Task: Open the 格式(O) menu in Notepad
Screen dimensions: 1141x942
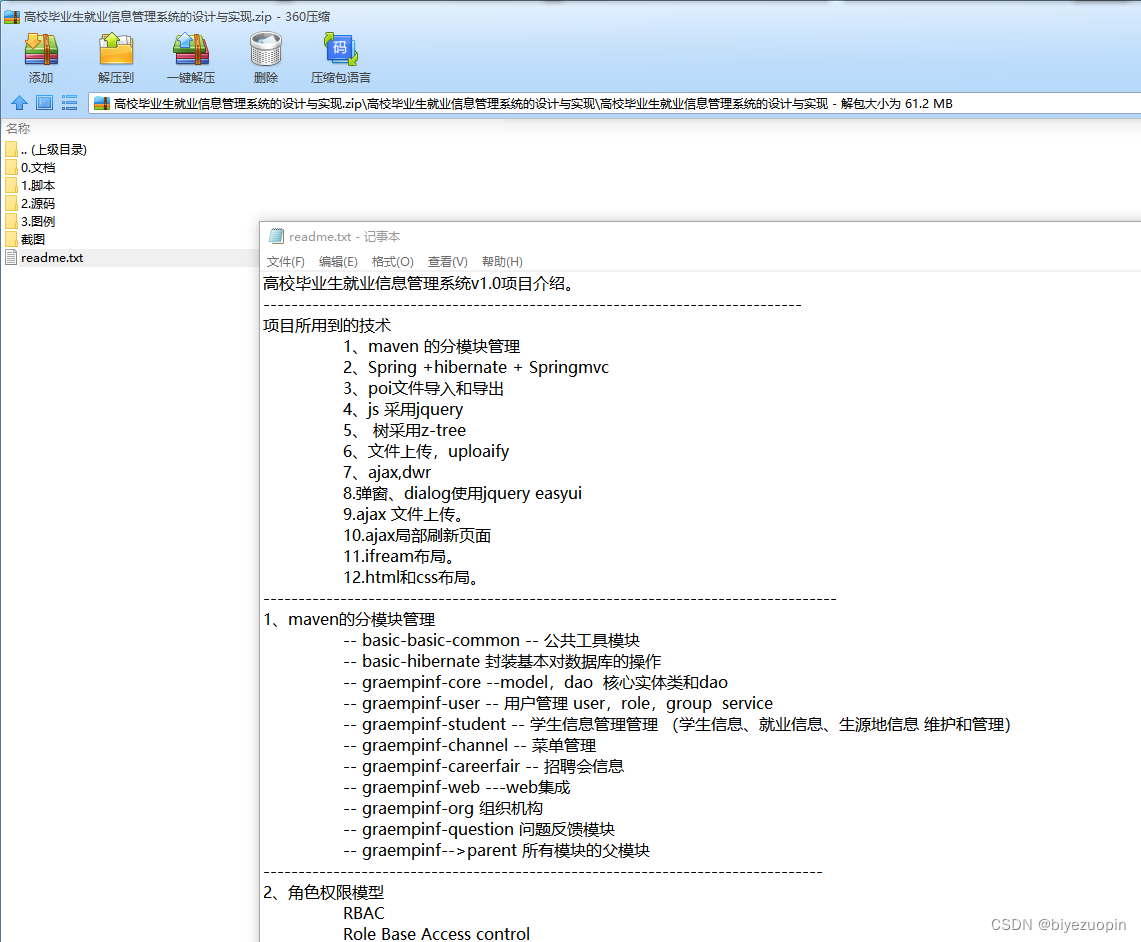Action: pos(392,262)
